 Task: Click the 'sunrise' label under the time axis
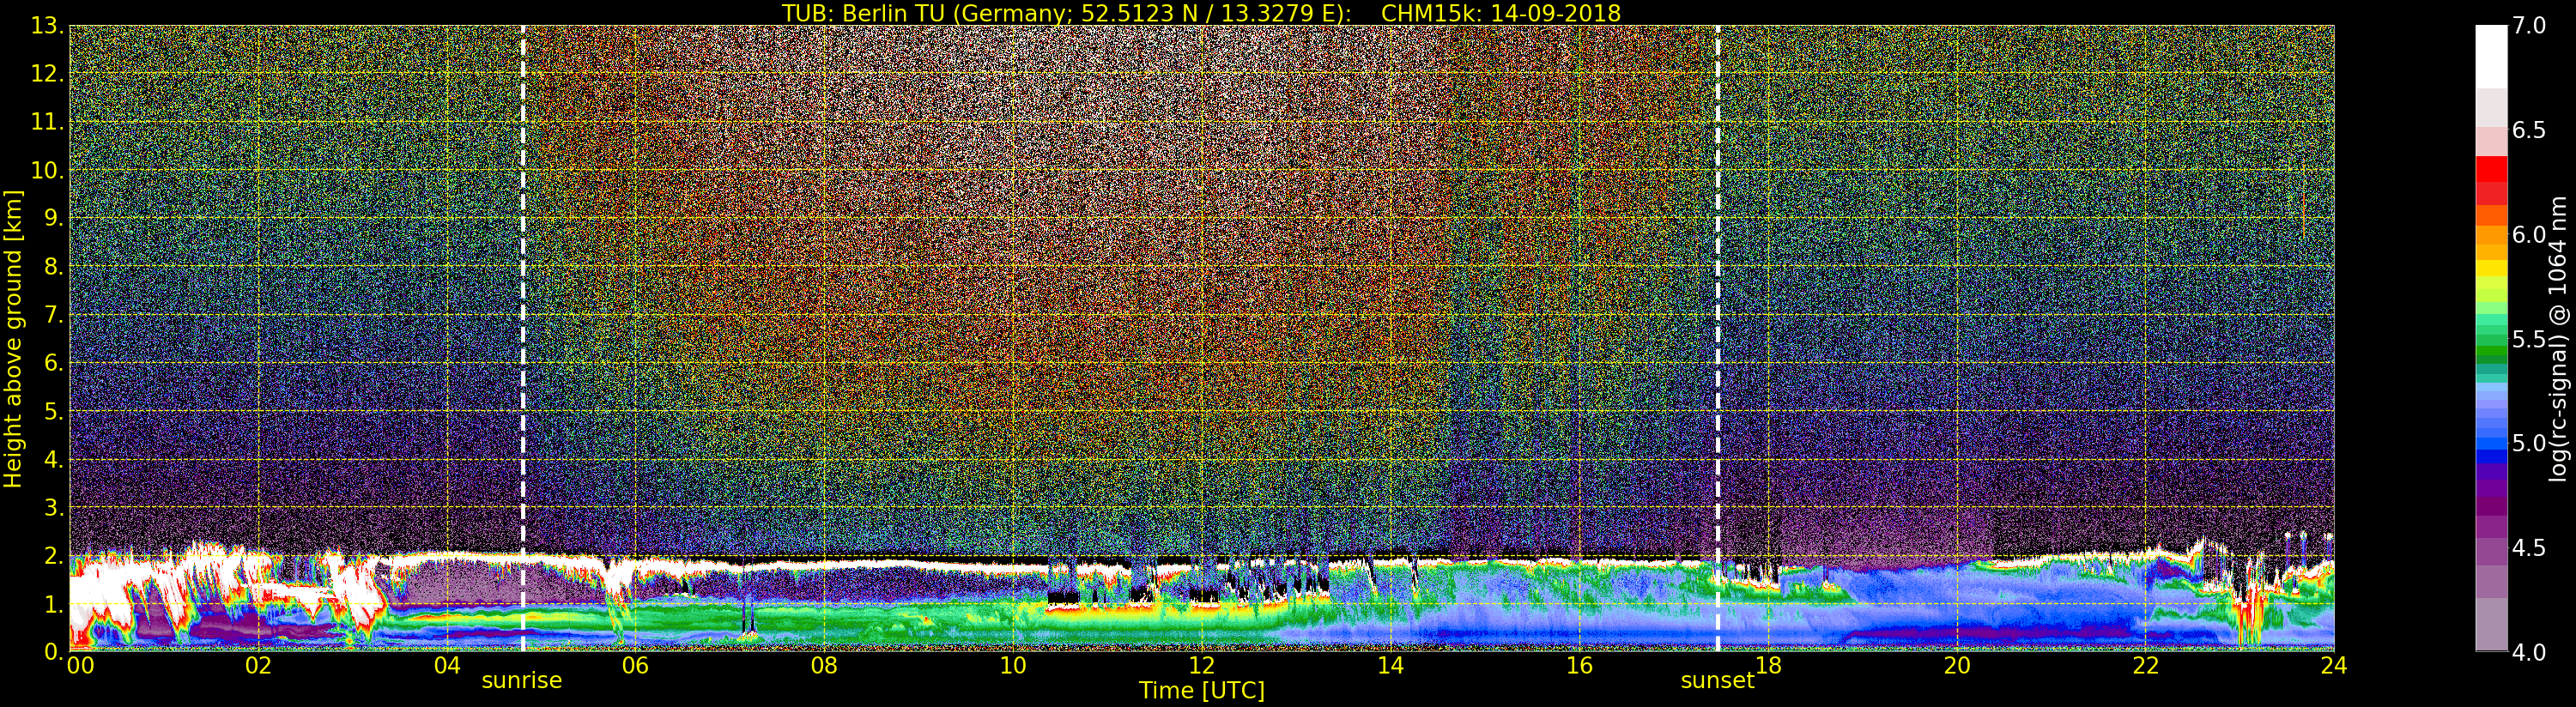pyautogui.click(x=522, y=681)
